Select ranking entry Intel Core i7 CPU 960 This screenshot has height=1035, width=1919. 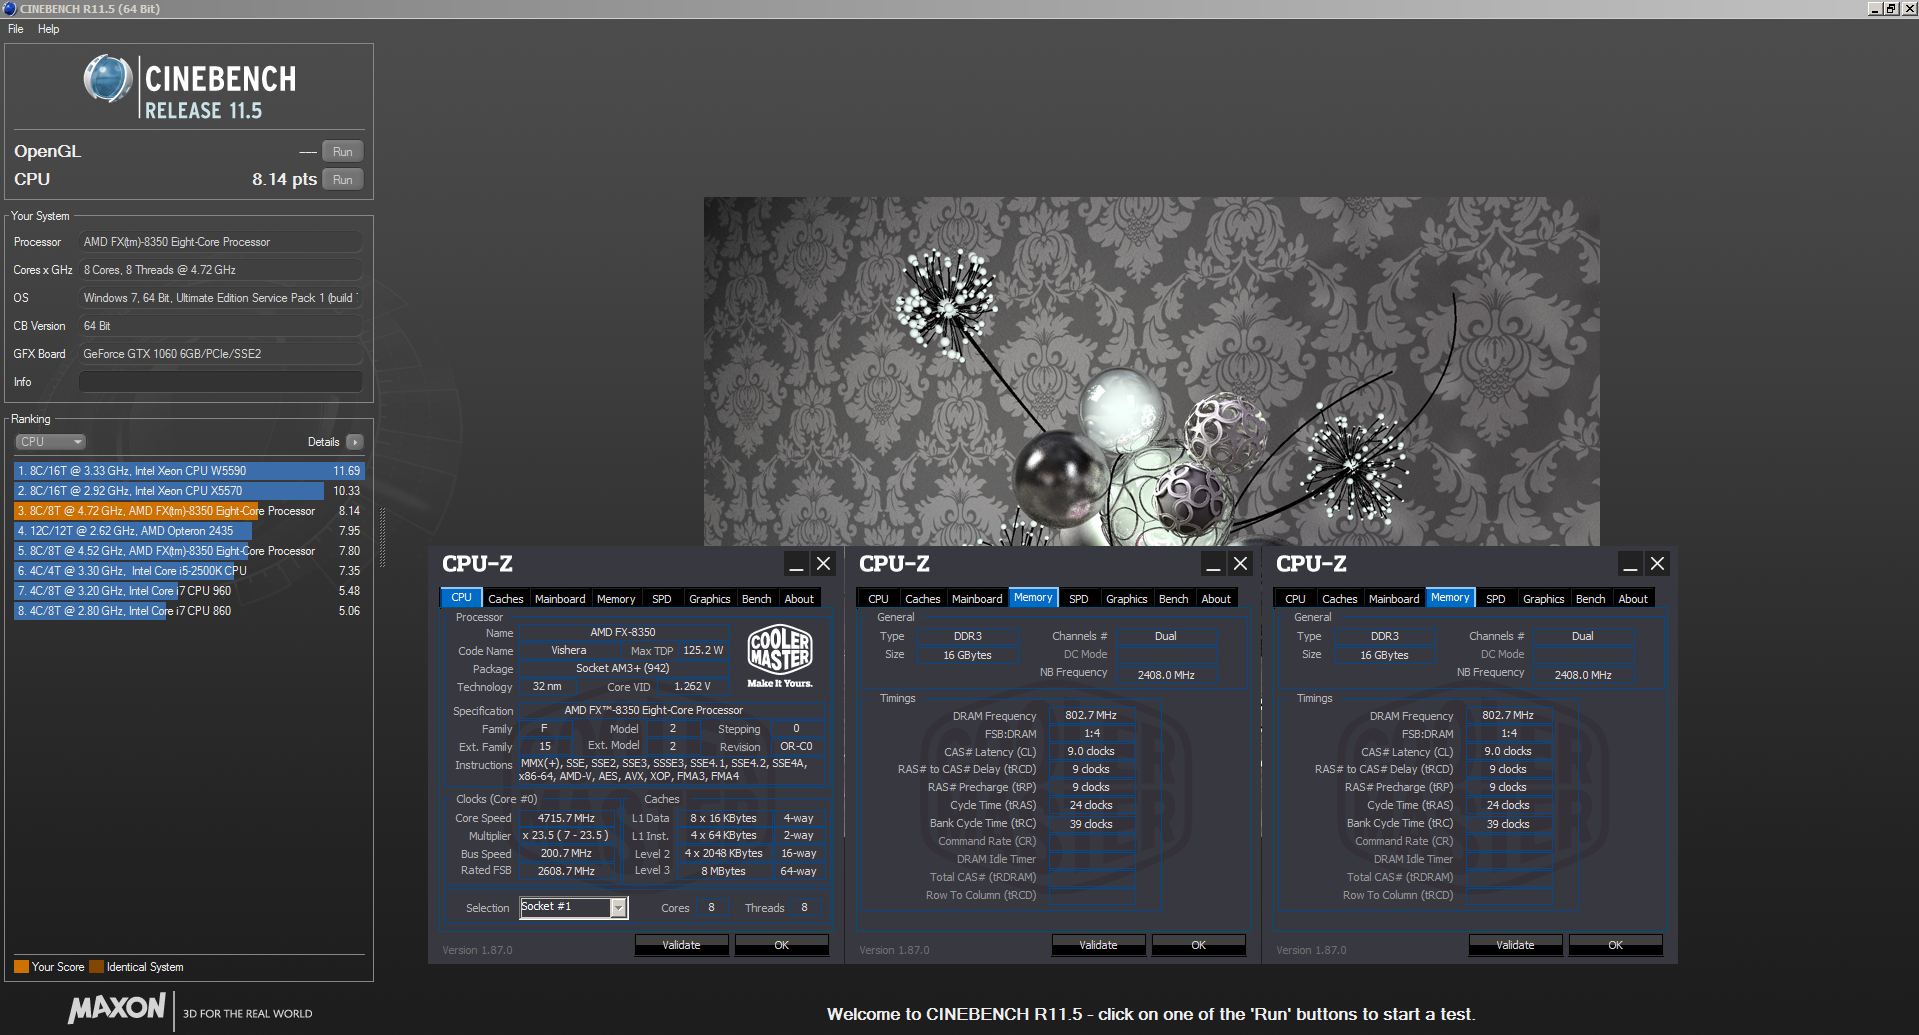tap(189, 591)
